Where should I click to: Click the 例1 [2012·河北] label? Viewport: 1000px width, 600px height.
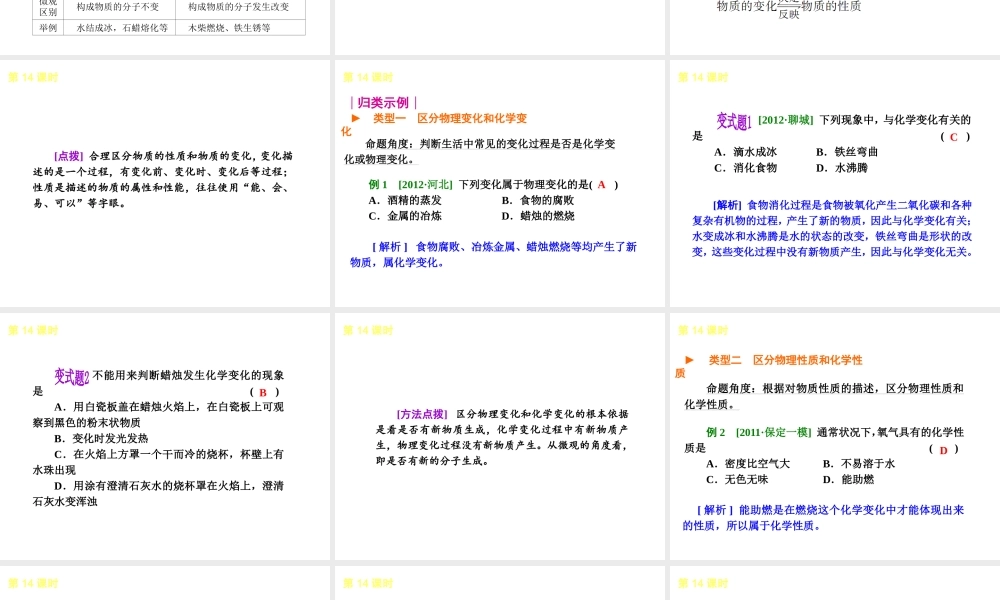pyautogui.click(x=410, y=184)
